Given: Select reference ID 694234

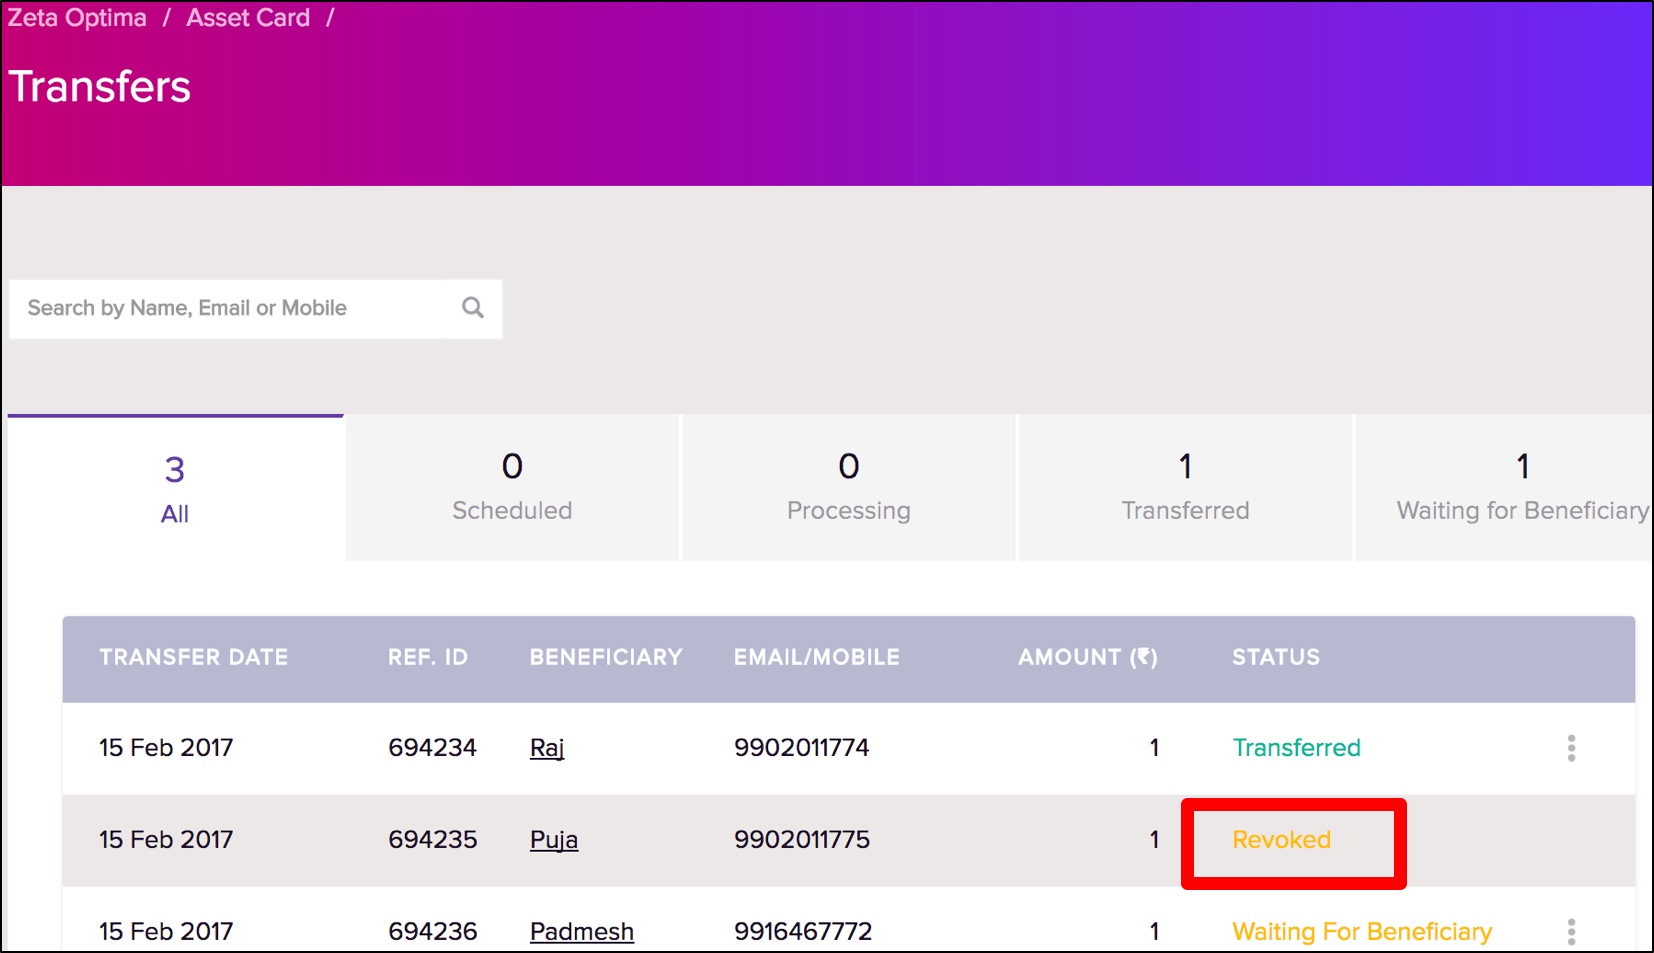Looking at the screenshot, I should 433,748.
